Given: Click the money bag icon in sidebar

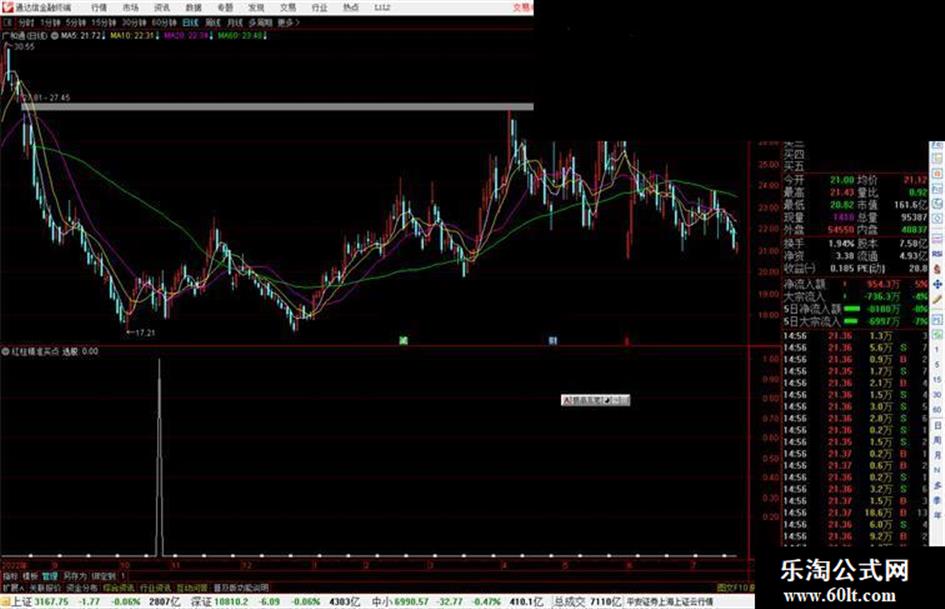Looking at the screenshot, I should point(937,268).
